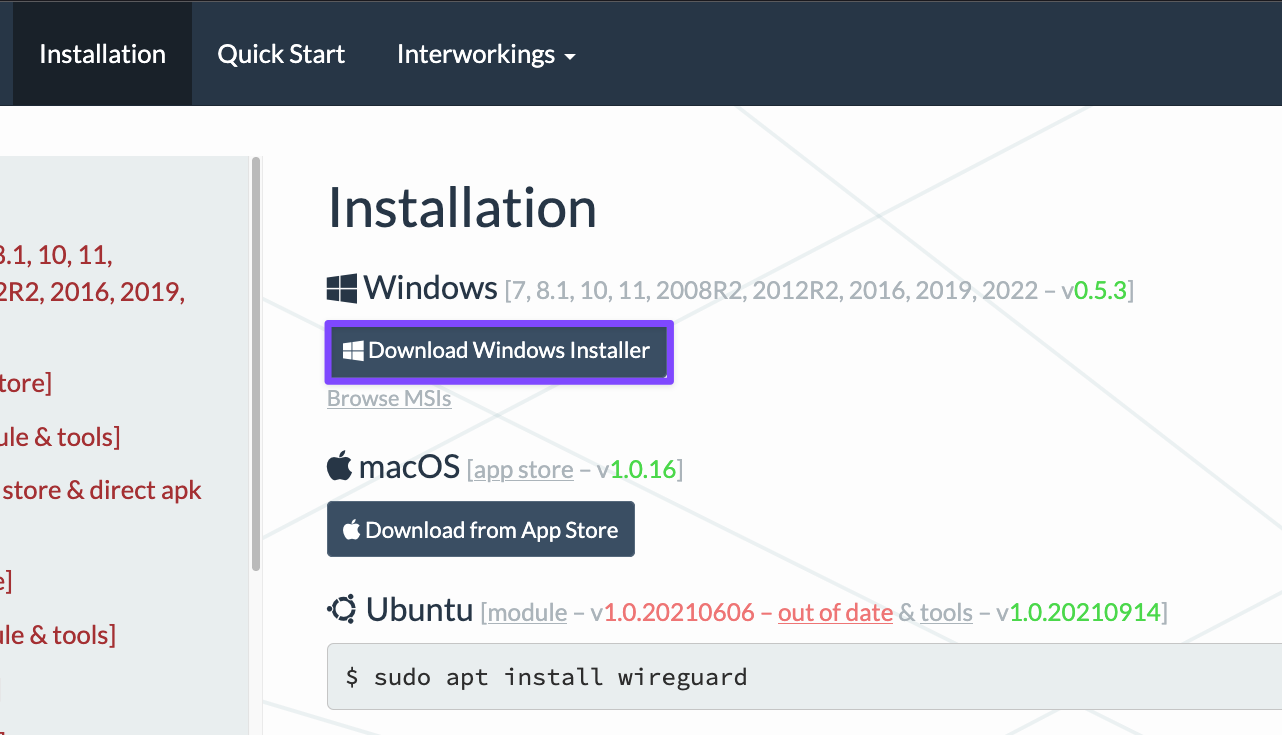
Task: Open the macOS app store link
Action: point(523,469)
